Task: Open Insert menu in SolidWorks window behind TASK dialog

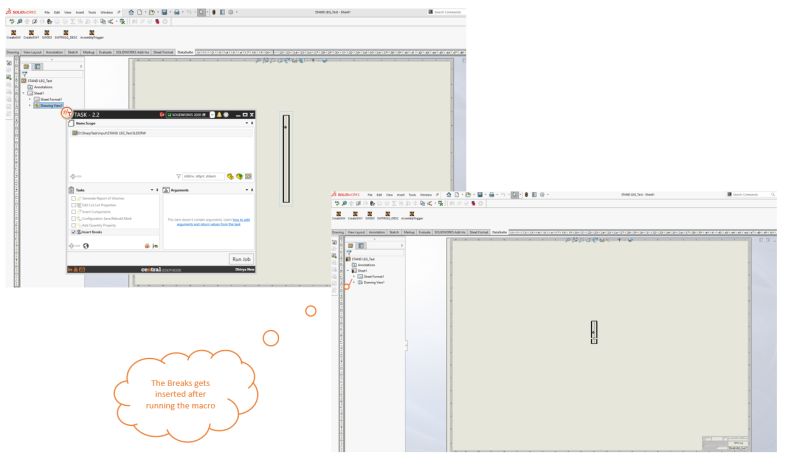Action: pyautogui.click(x=80, y=12)
